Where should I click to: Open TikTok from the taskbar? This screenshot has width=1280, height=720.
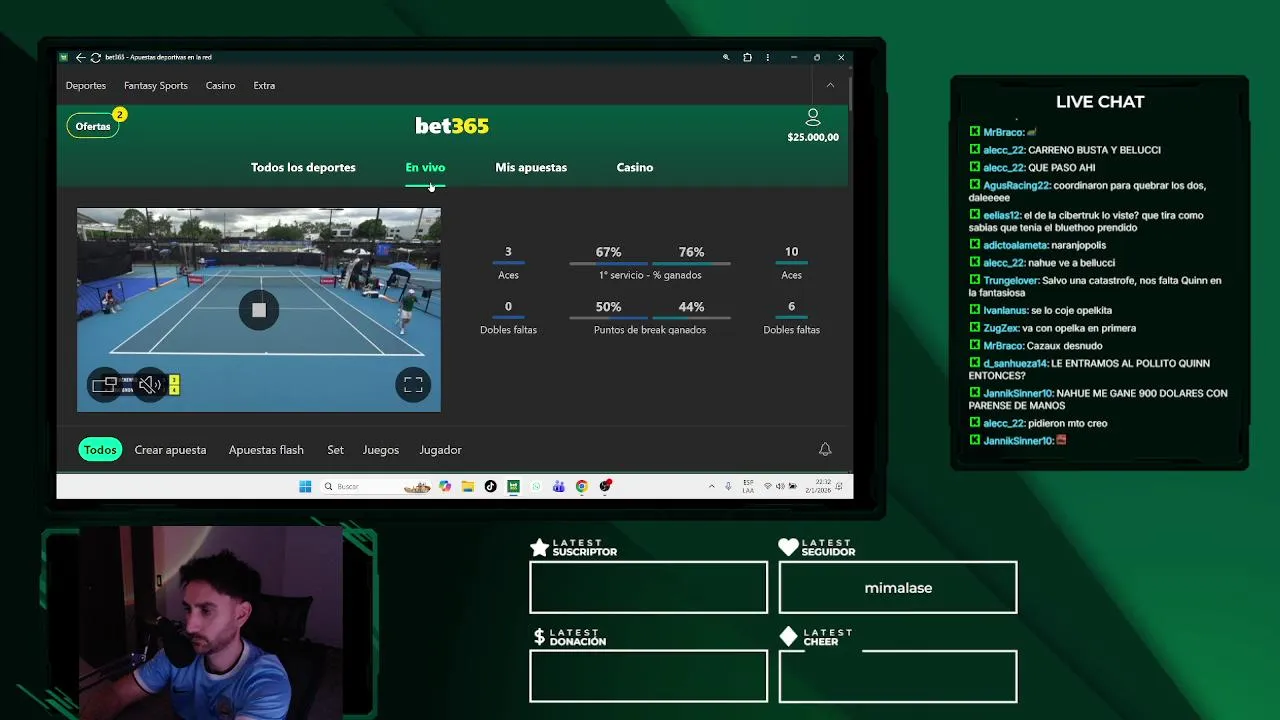490,486
